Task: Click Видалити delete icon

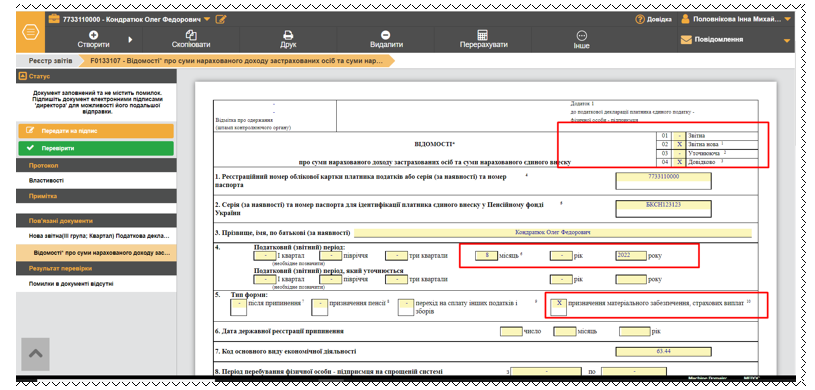Action: (386, 35)
